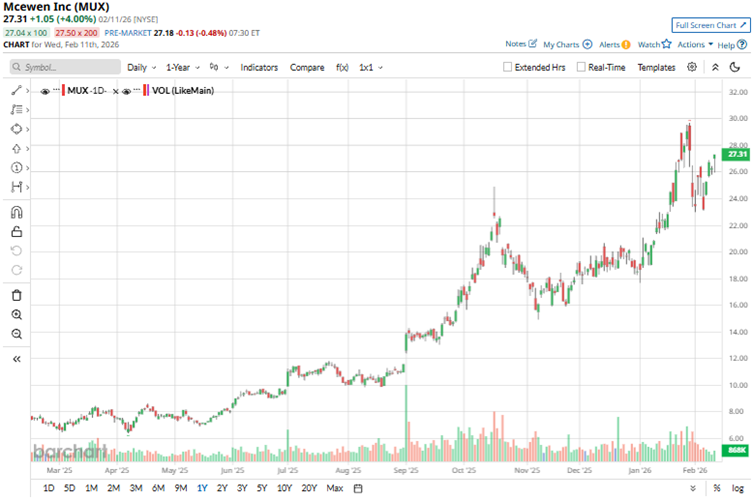Select the 1Y range tab

(x=202, y=488)
